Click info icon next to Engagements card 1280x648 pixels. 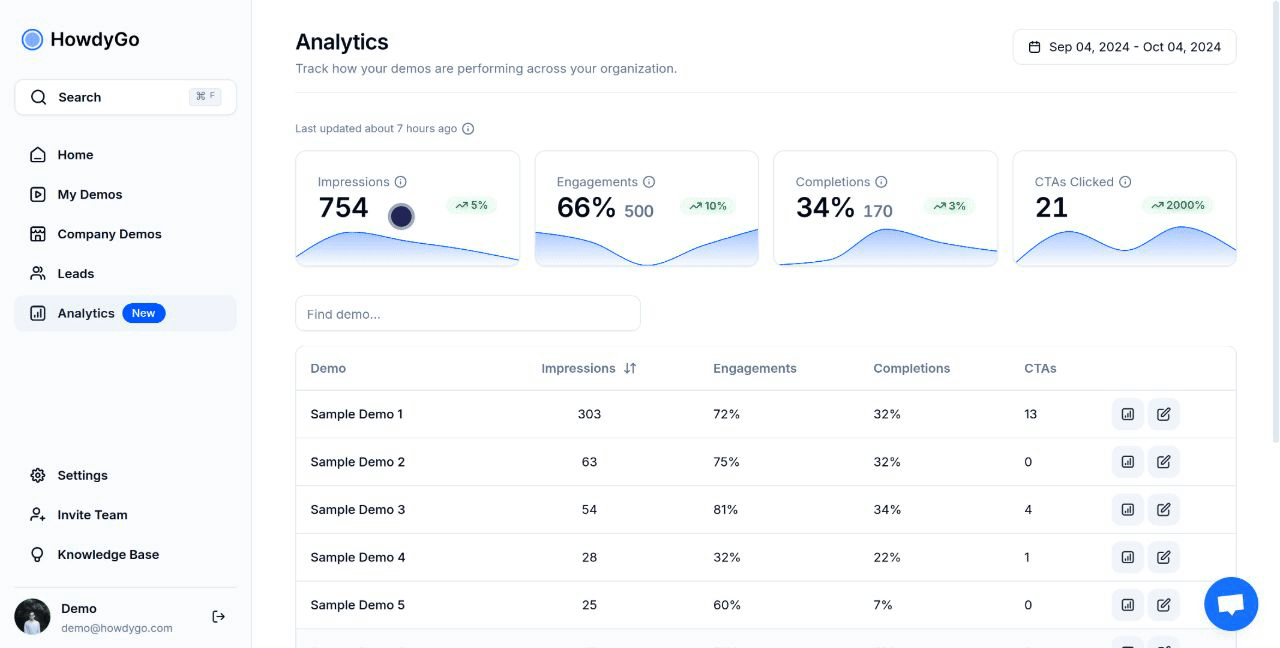pos(649,182)
